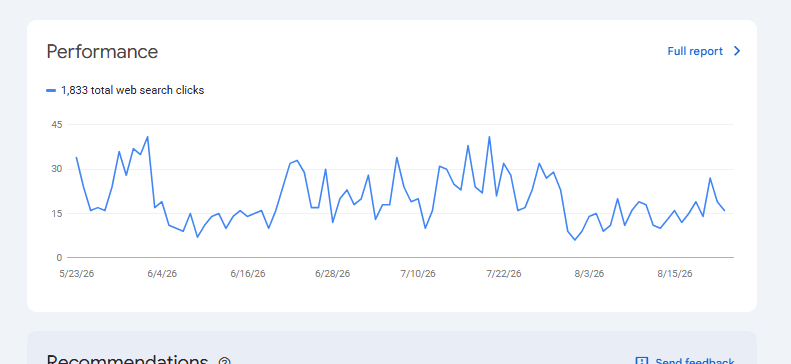Click the Send feedback icon
Image resolution: width=791 pixels, height=364 pixels.
point(641,361)
